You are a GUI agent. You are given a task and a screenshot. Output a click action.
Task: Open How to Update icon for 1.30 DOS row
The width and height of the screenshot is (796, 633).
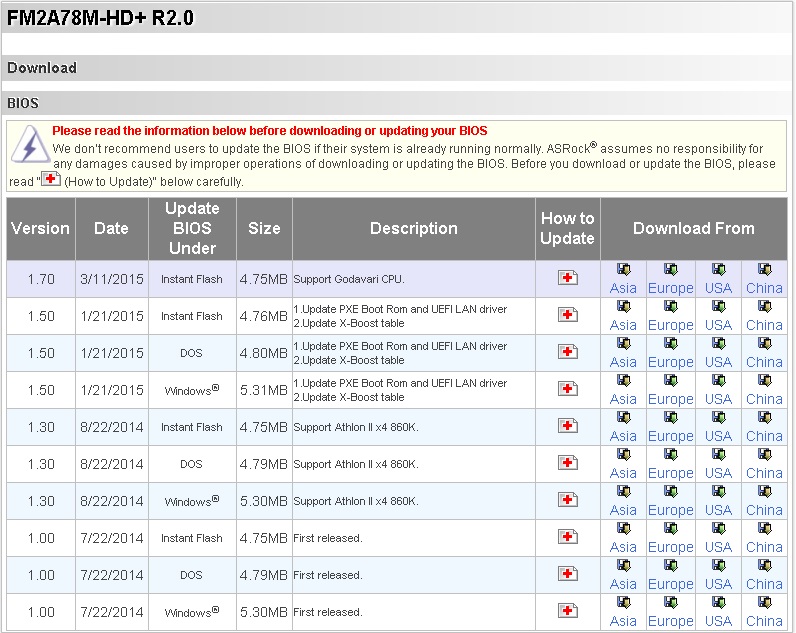click(x=568, y=463)
